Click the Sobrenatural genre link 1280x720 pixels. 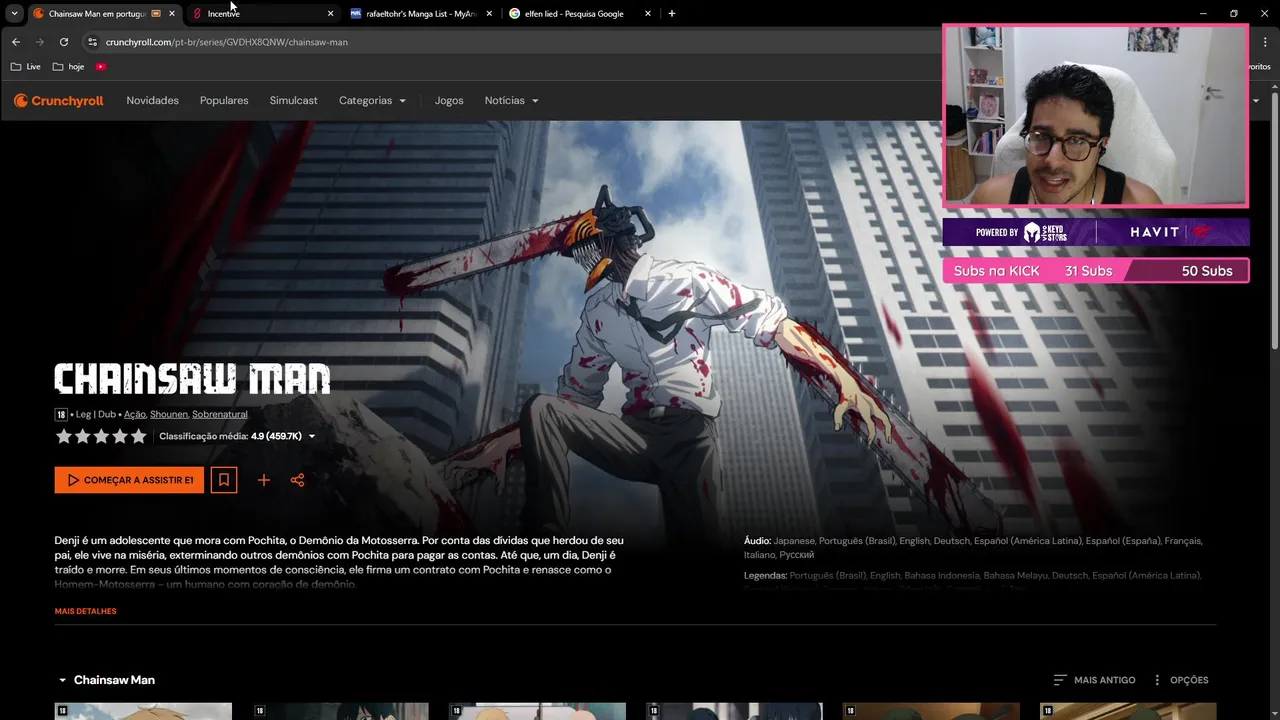[x=220, y=414]
